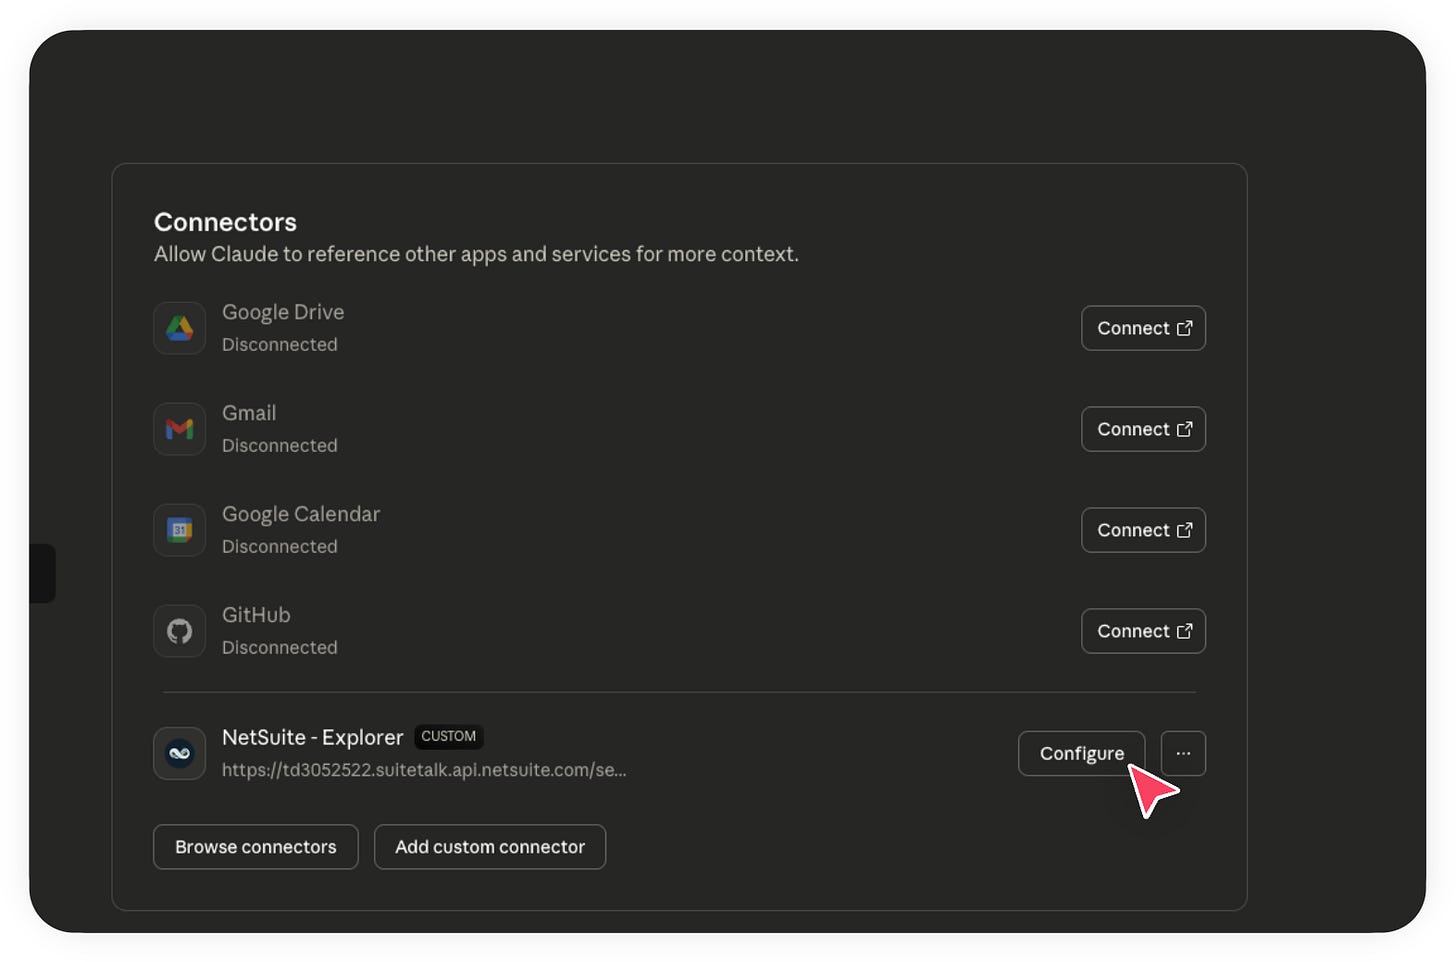Image resolution: width=1456 pixels, height=962 pixels.
Task: Click Add custom connector
Action: click(x=490, y=847)
